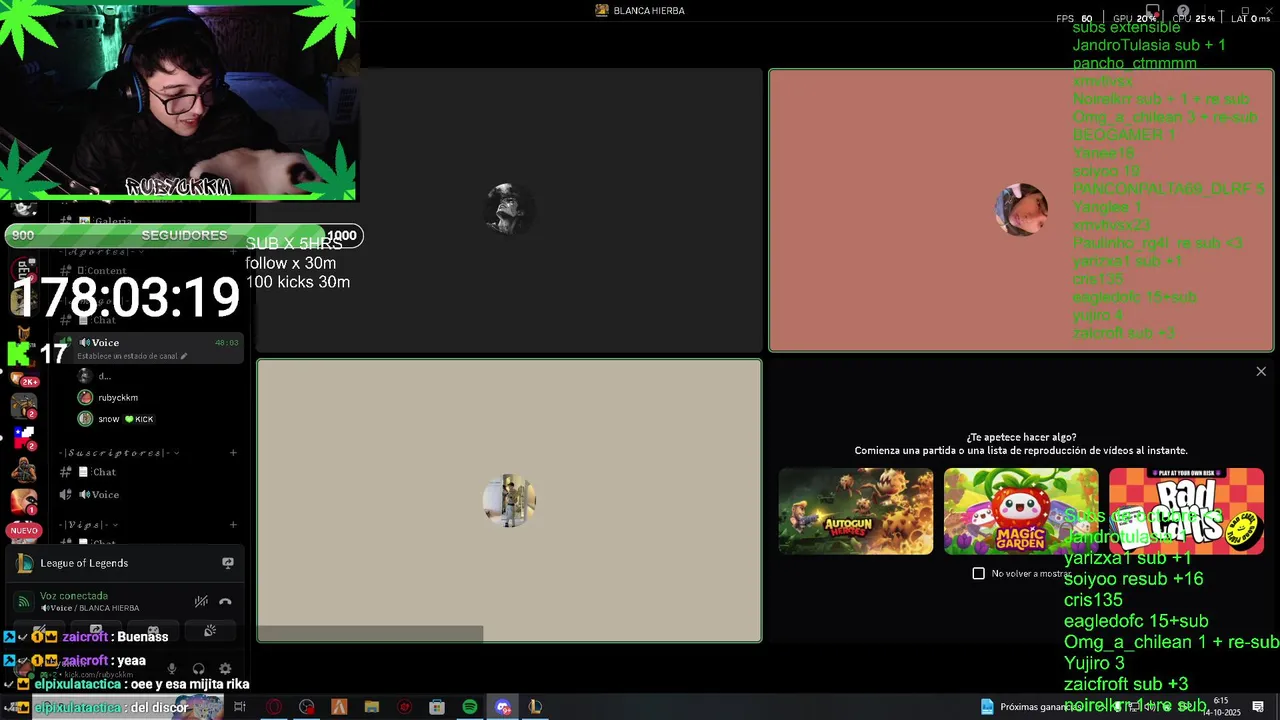Launch Autogun Heroes activity thumbnail
Viewport: 1280px width, 720px height.
[x=856, y=511]
